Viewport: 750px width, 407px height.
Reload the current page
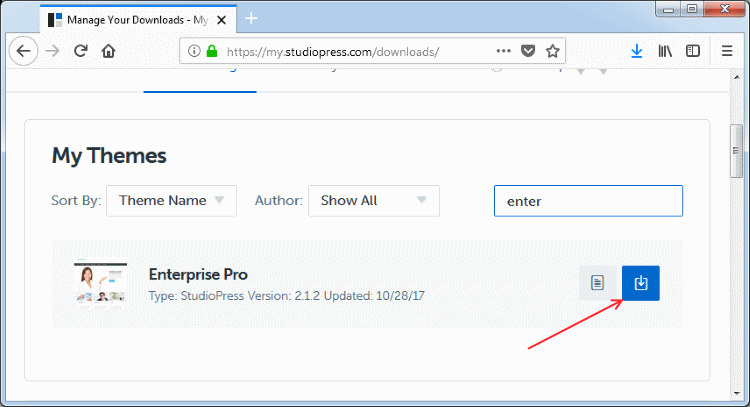coord(80,51)
